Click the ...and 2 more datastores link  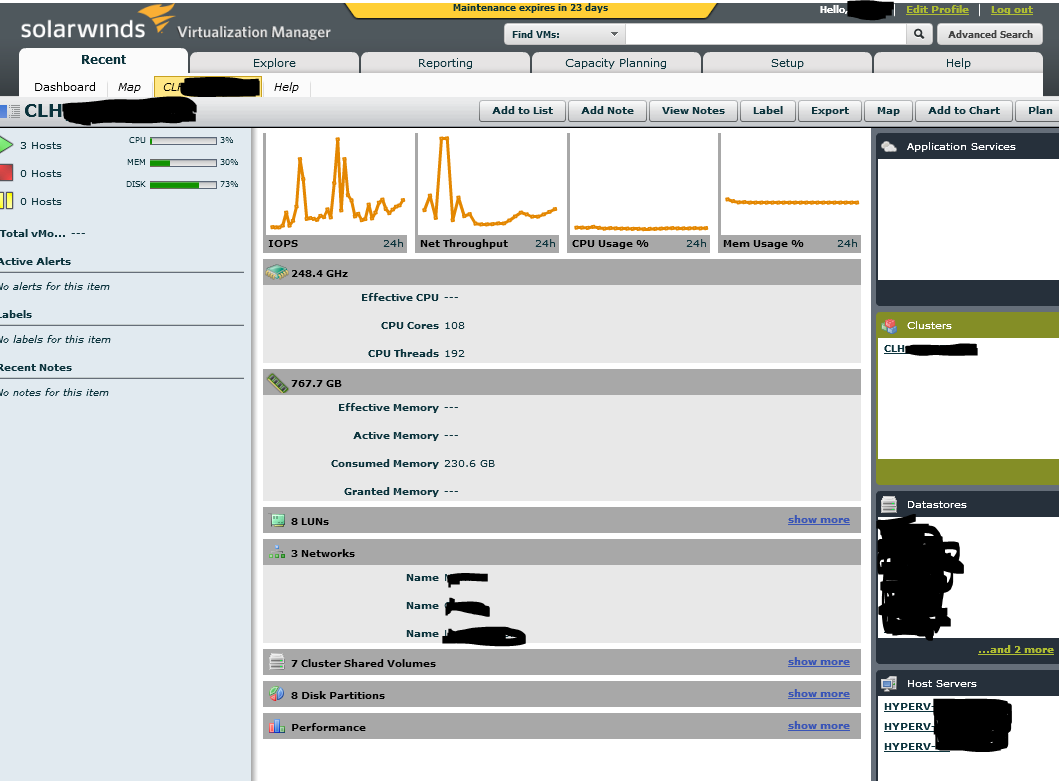pyautogui.click(x=1016, y=649)
